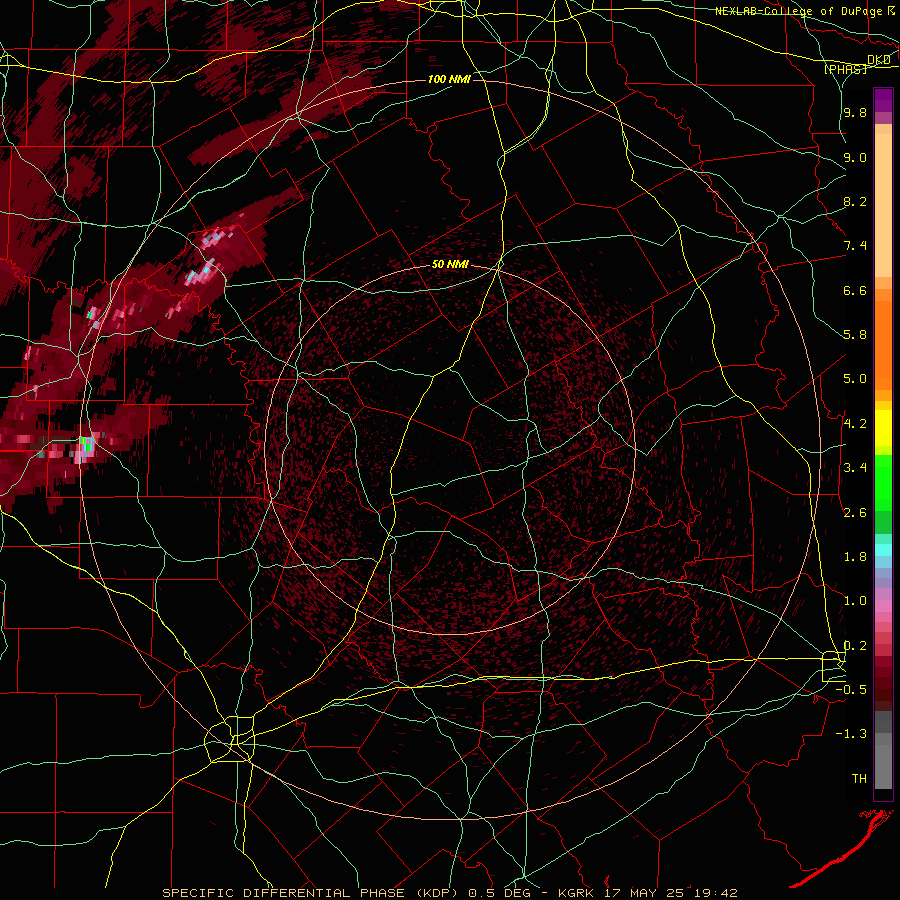Click the 9.0 value on the color scale
This screenshot has height=900, width=900.
coord(855,157)
